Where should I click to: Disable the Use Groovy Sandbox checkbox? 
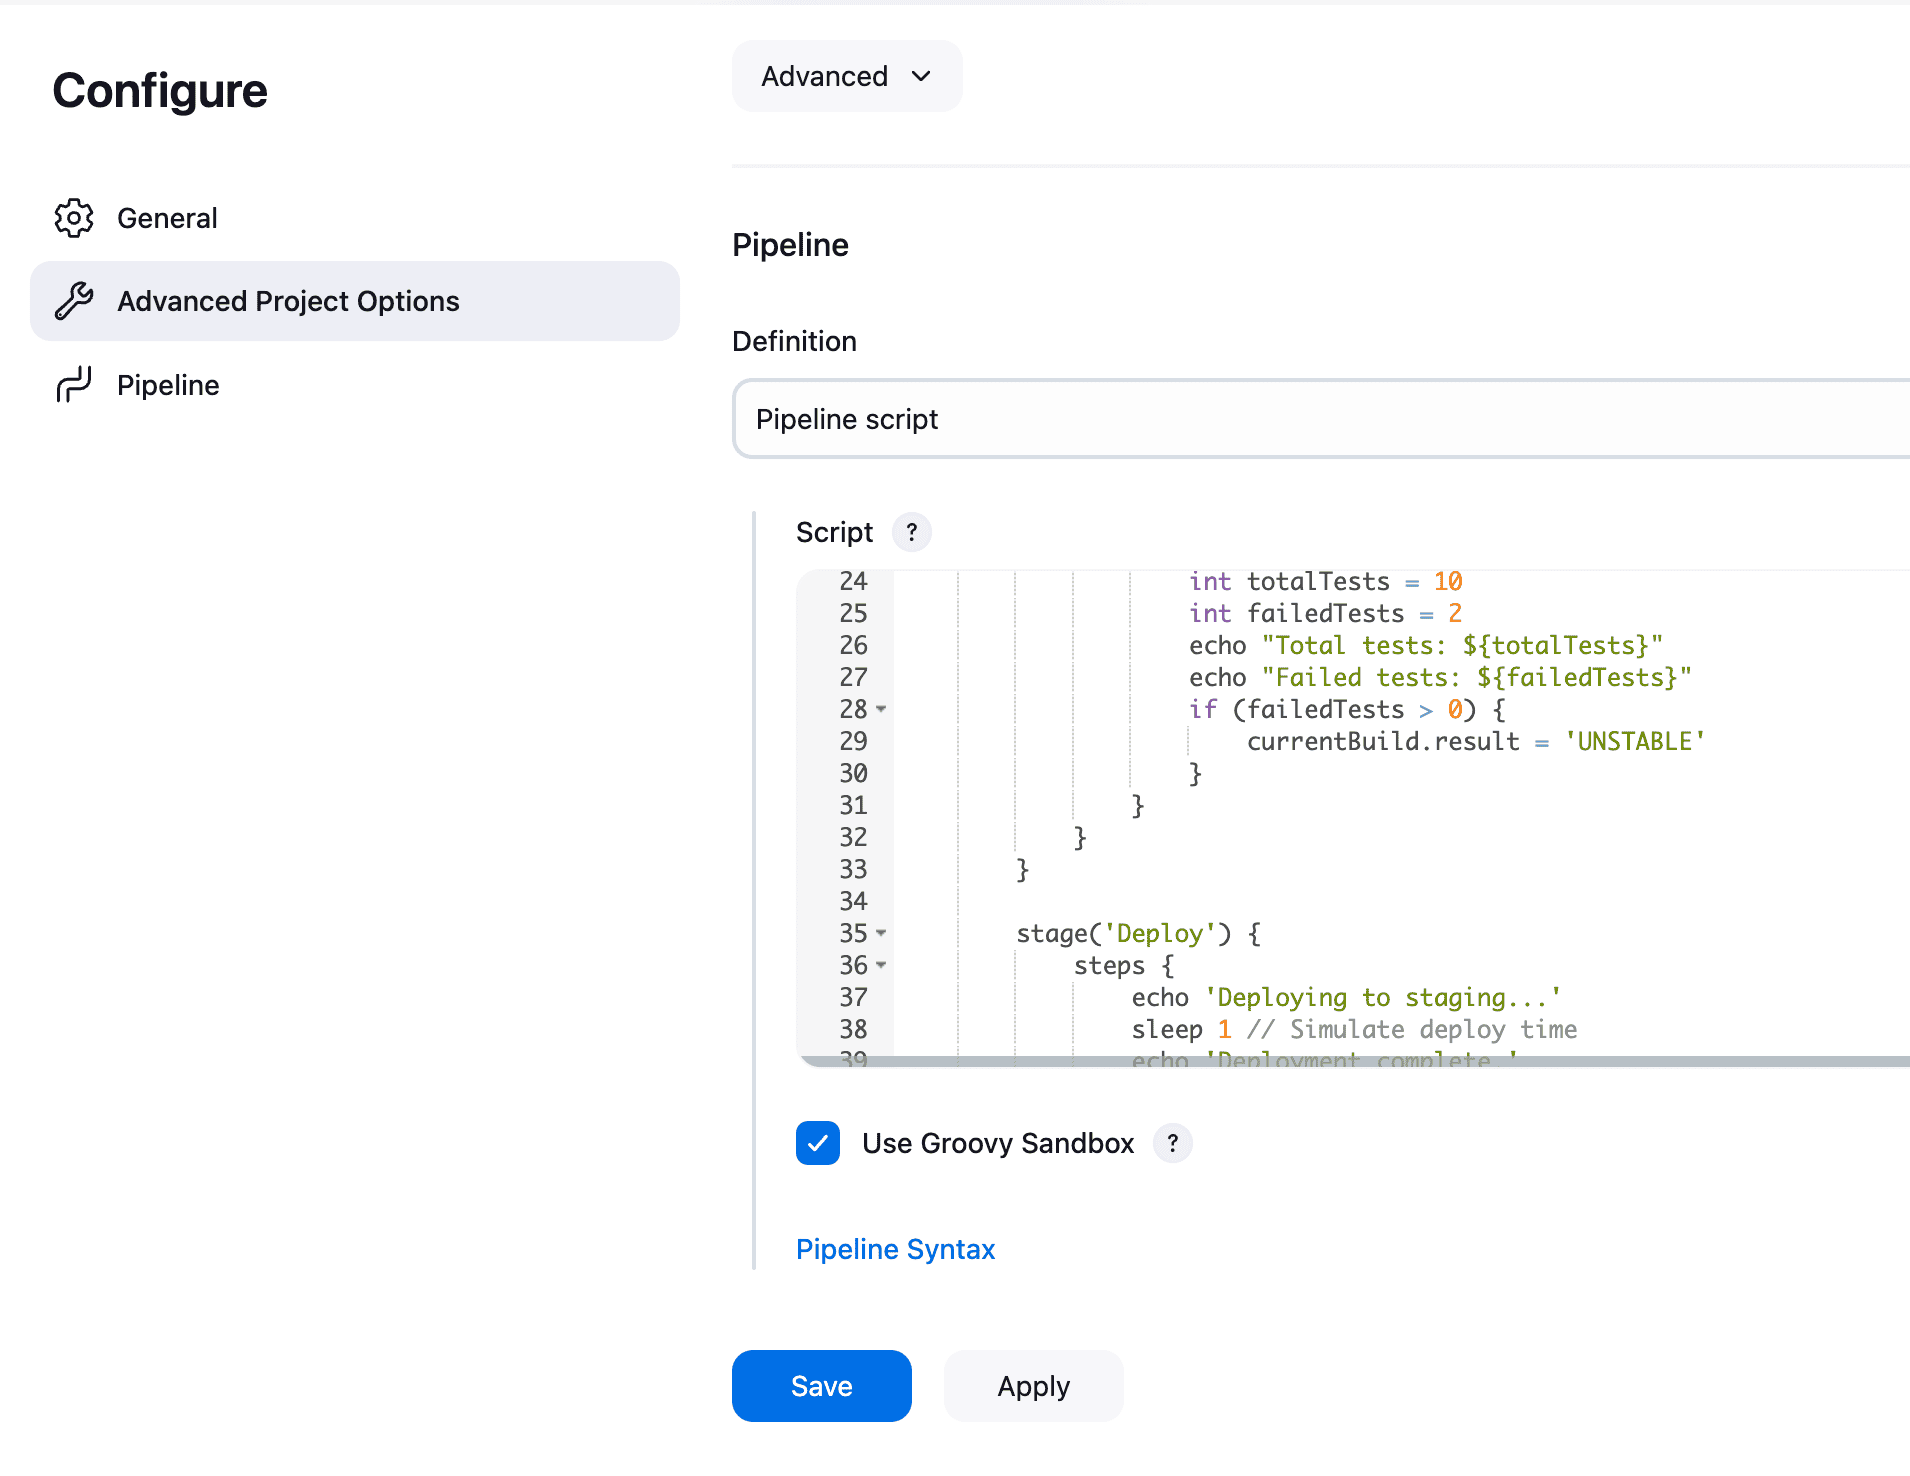point(818,1143)
